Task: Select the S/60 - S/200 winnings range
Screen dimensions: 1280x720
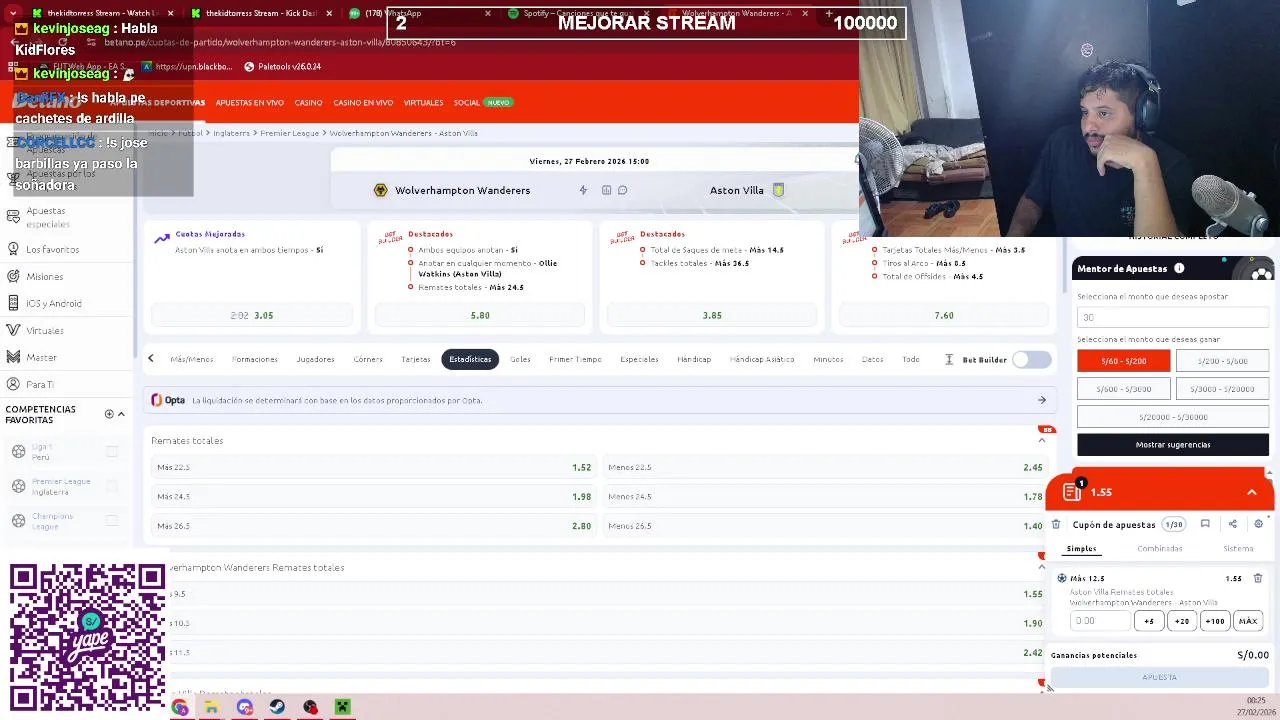Action: [x=1124, y=361]
